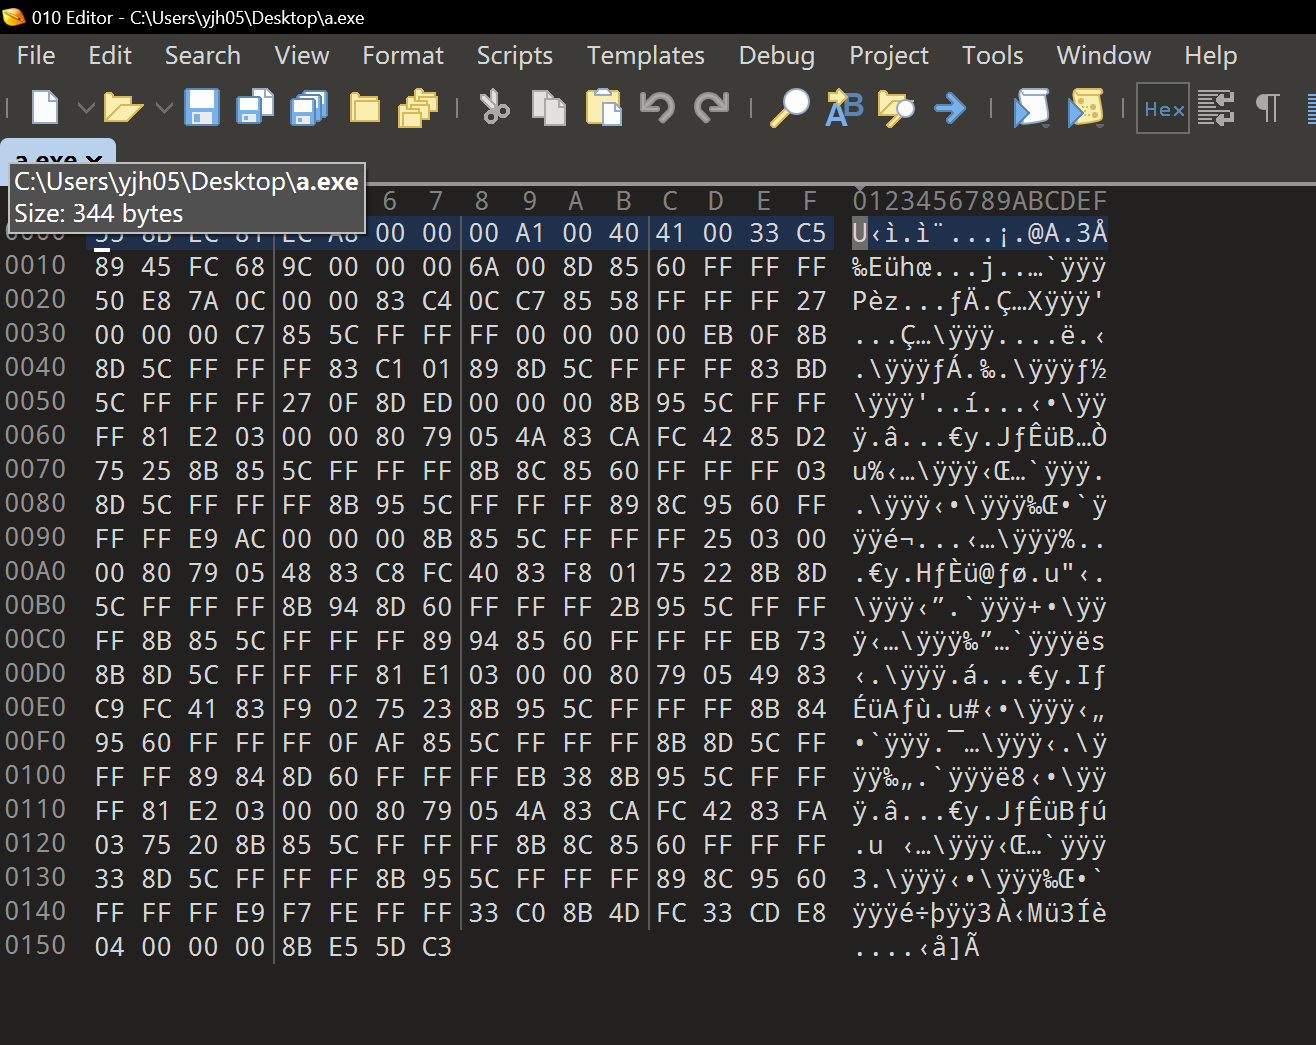Undo the last edit

click(x=657, y=107)
